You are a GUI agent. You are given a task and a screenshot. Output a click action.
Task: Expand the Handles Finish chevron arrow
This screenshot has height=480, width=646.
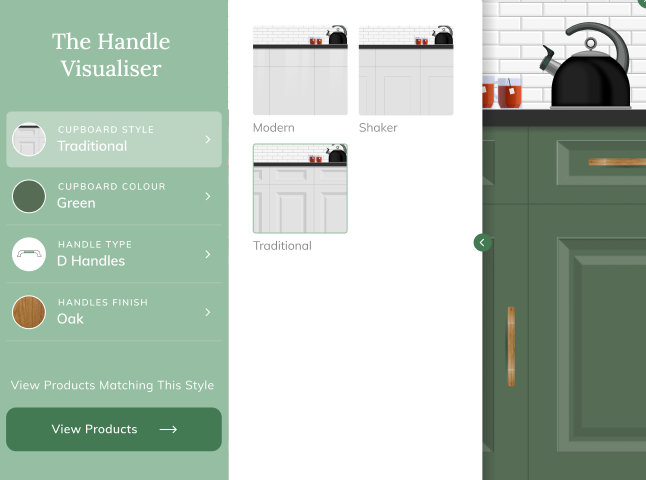pyautogui.click(x=208, y=312)
